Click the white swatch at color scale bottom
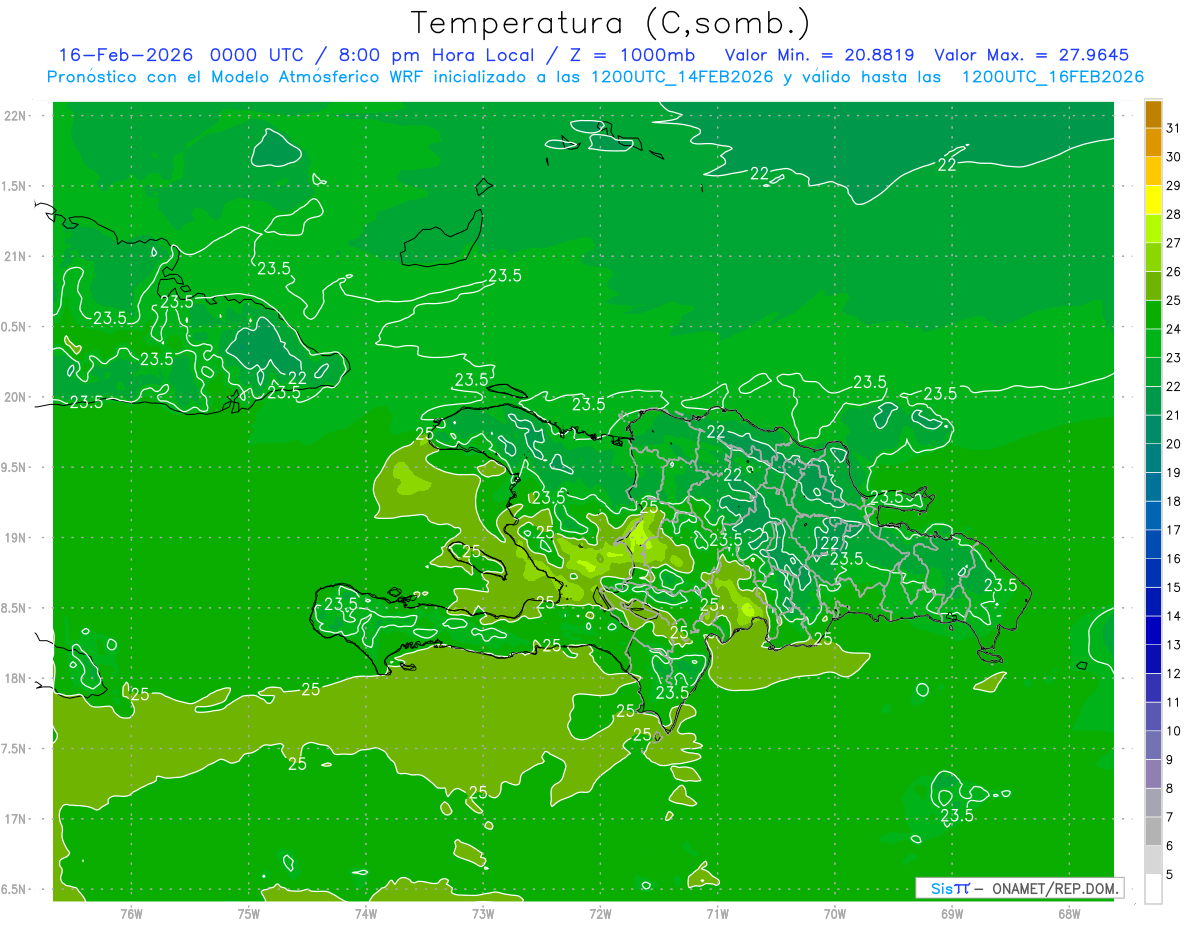Image resolution: width=1200 pixels, height=927 pixels. pos(1153,888)
